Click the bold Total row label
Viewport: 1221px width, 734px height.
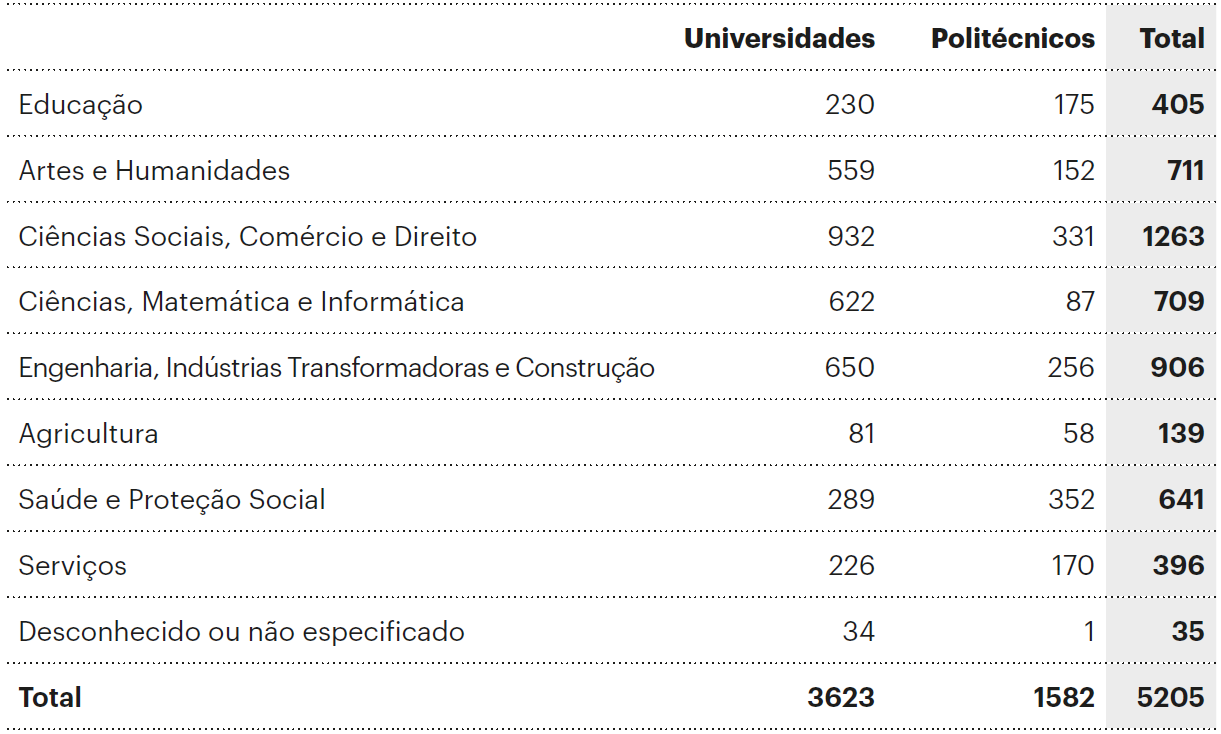(x=50, y=698)
